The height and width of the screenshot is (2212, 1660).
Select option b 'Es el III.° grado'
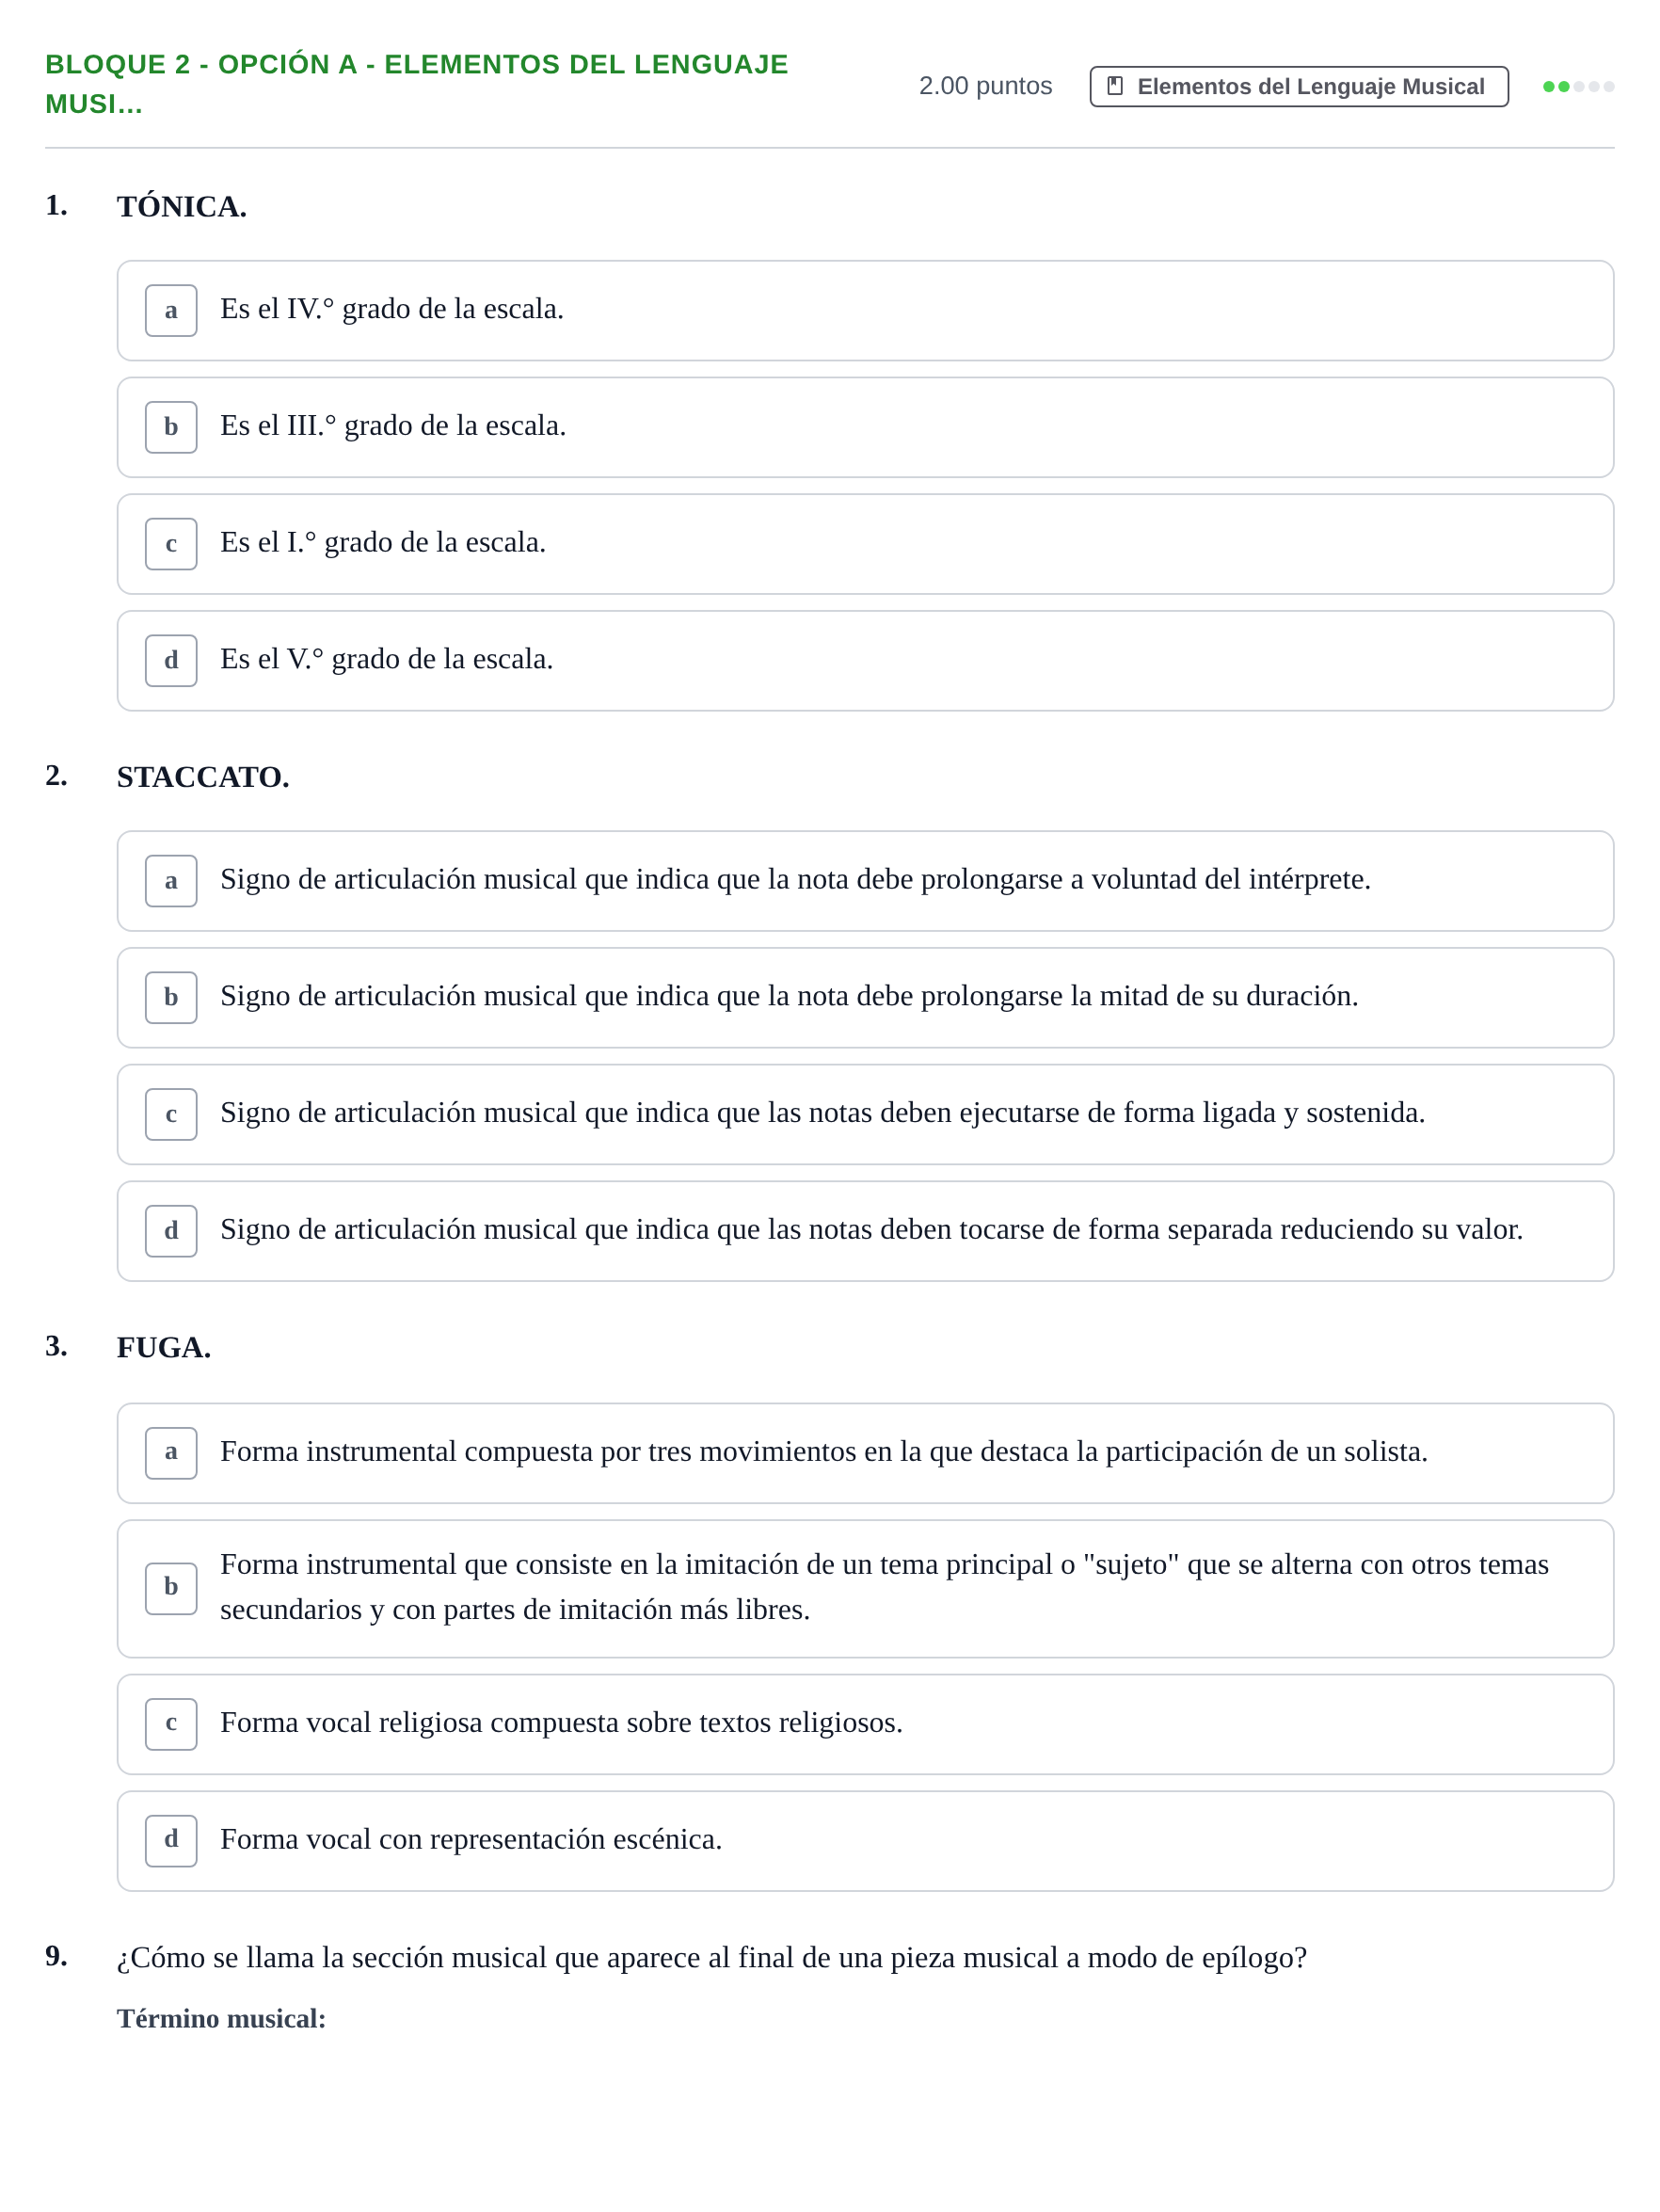tap(865, 427)
